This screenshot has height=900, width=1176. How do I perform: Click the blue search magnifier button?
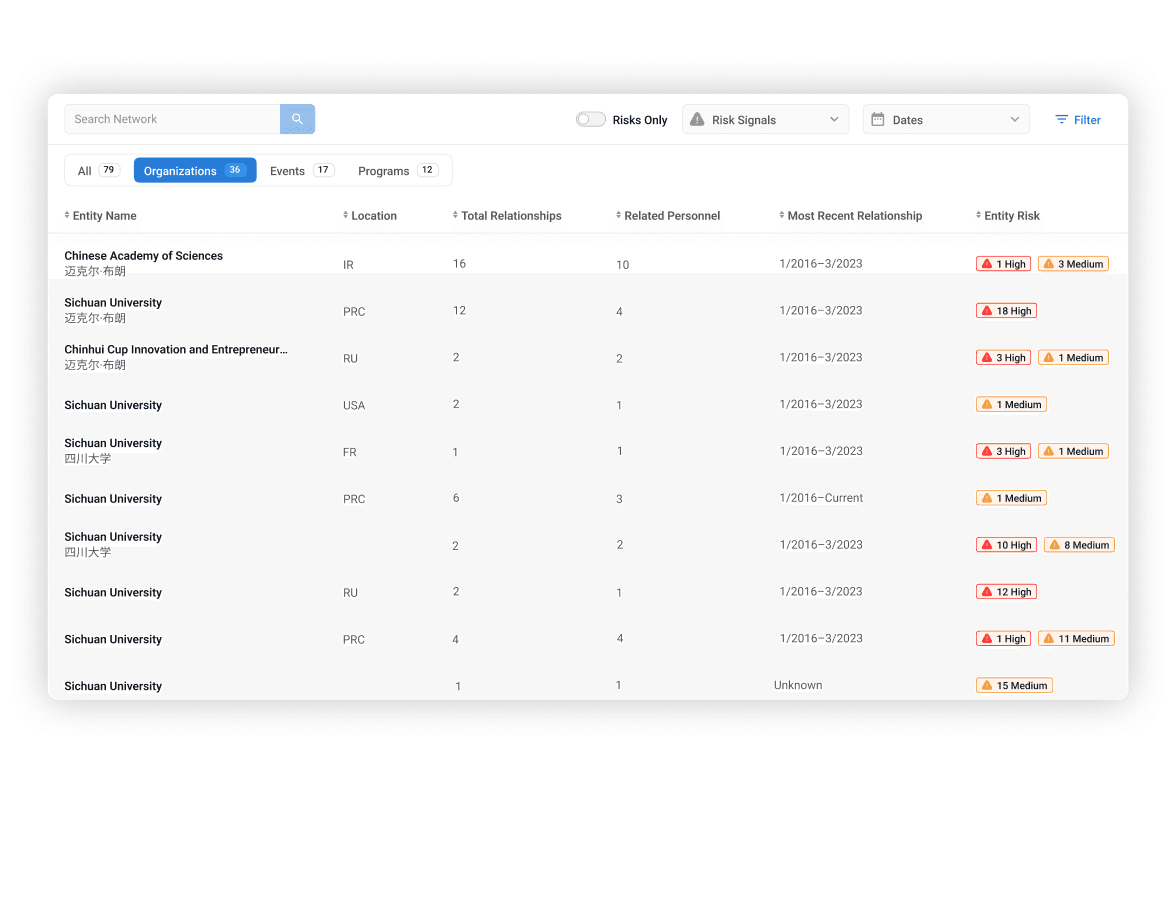(x=297, y=119)
